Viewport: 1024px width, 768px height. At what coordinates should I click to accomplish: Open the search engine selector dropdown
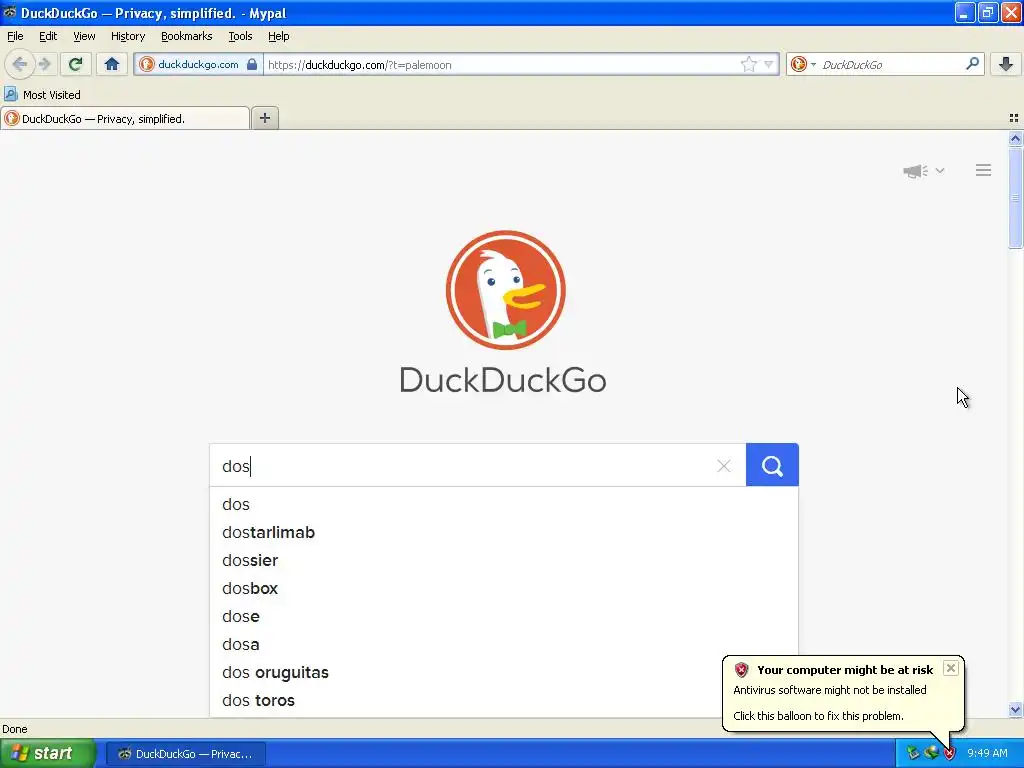803,64
